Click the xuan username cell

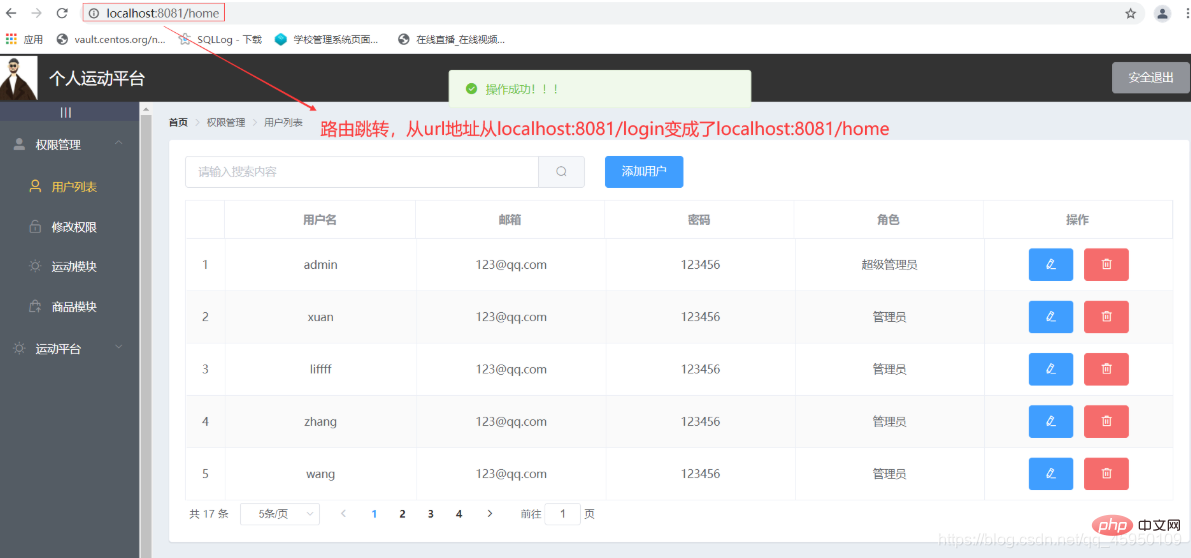point(320,317)
